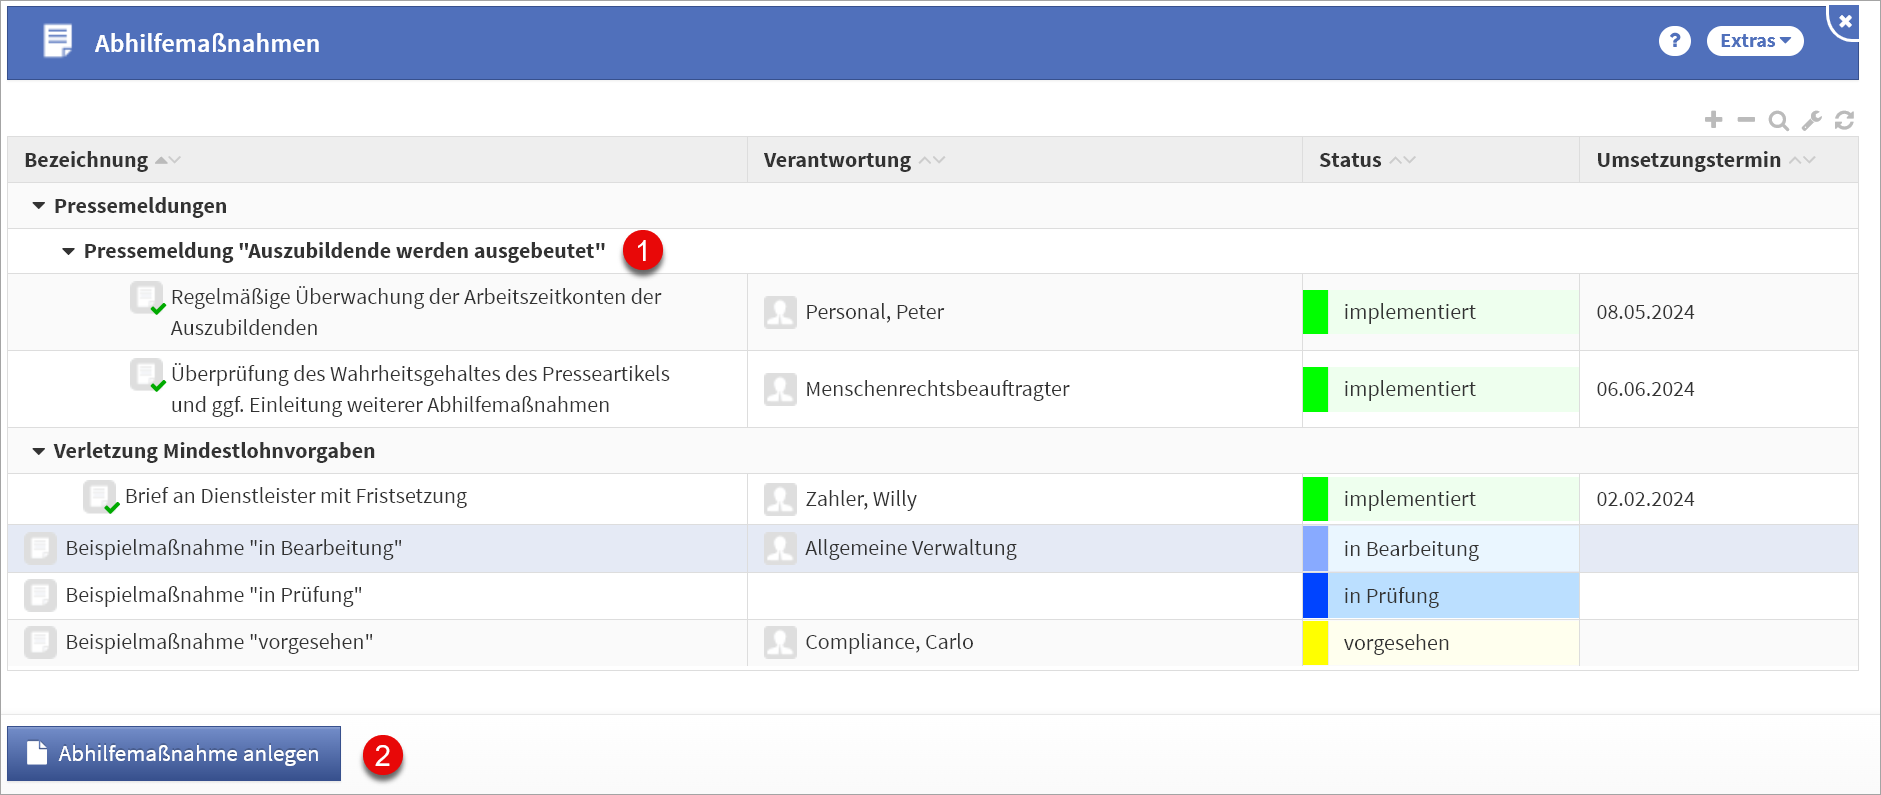Click the document icon in the Abhilfemaßnahmen header
Screen dimensions: 1881x795
coord(58,41)
